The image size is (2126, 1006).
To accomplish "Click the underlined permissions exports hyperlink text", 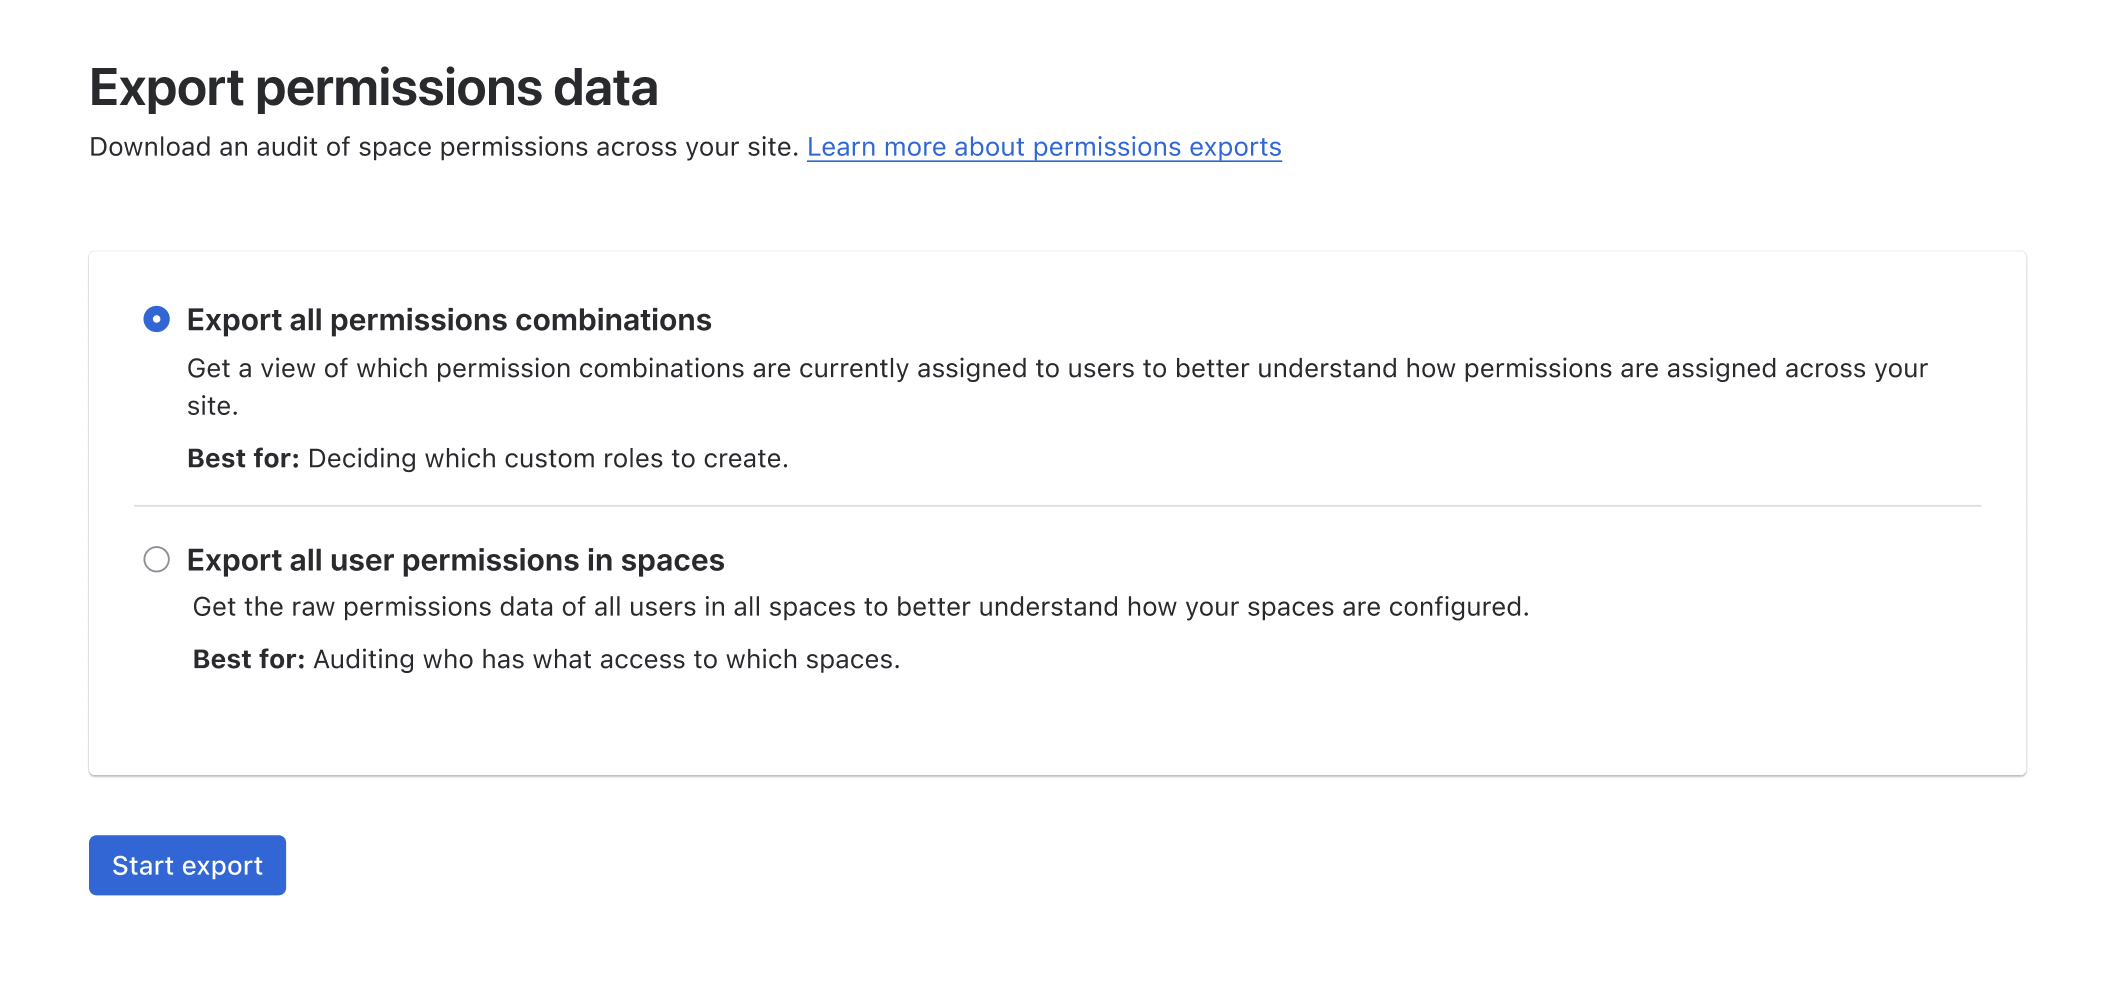I will [1043, 147].
